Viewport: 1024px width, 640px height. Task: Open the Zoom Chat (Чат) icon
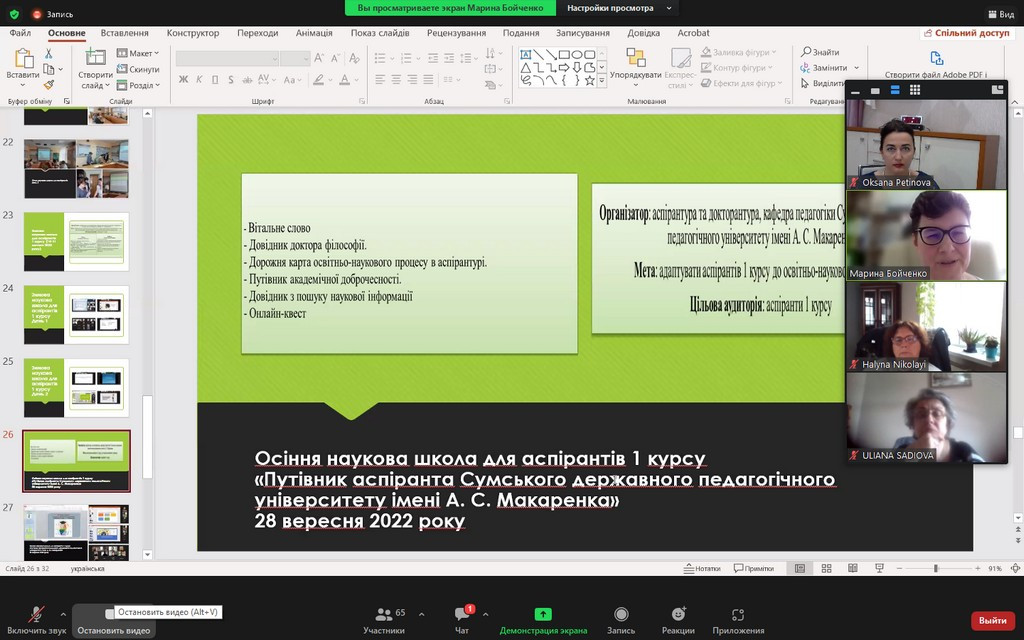click(x=462, y=614)
